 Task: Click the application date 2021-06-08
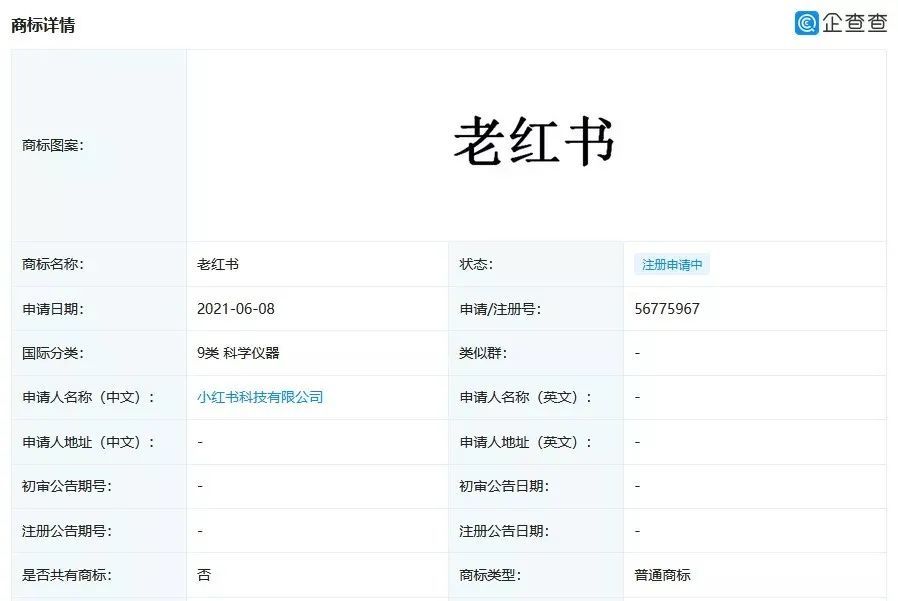pos(235,309)
